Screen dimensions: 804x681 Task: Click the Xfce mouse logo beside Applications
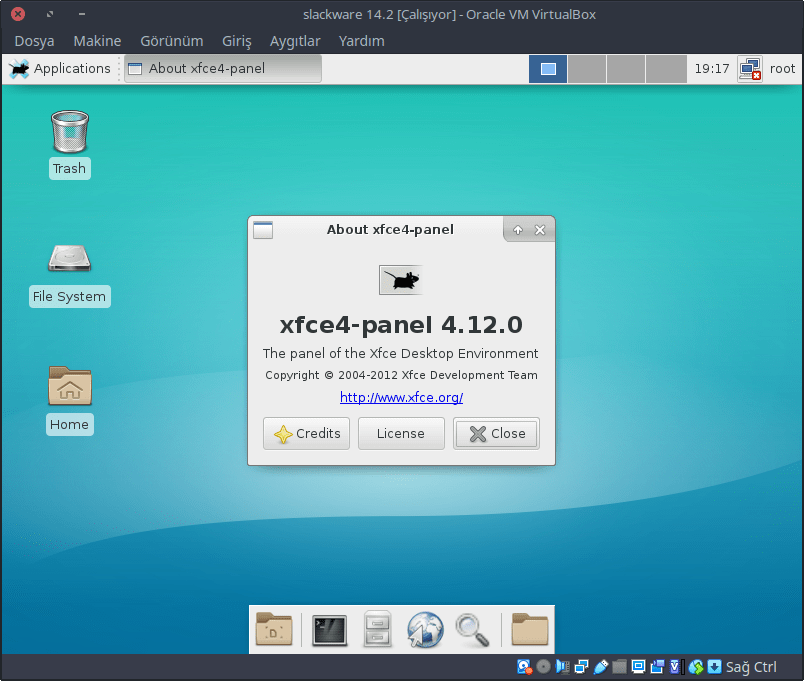coord(19,69)
